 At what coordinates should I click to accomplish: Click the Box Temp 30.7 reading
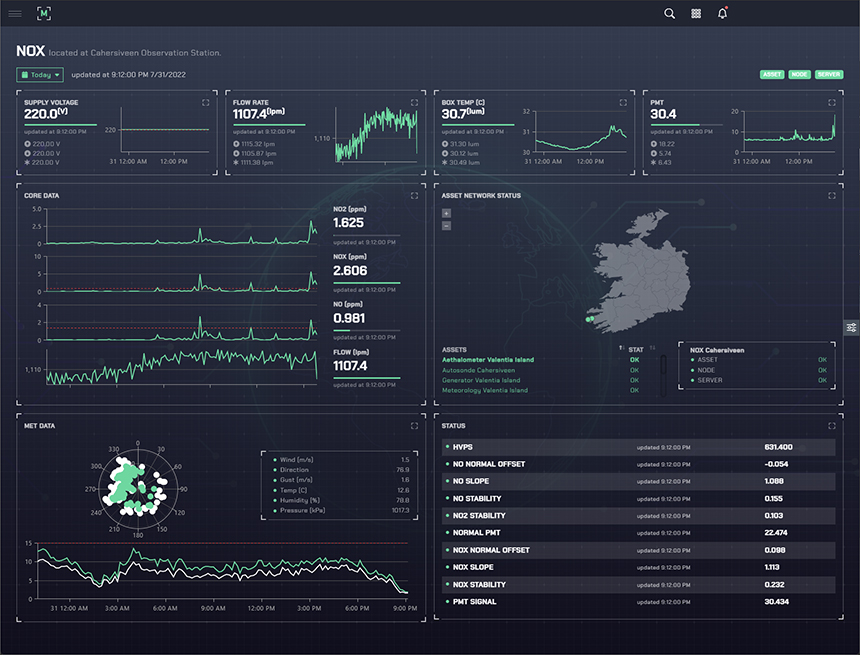(x=463, y=114)
